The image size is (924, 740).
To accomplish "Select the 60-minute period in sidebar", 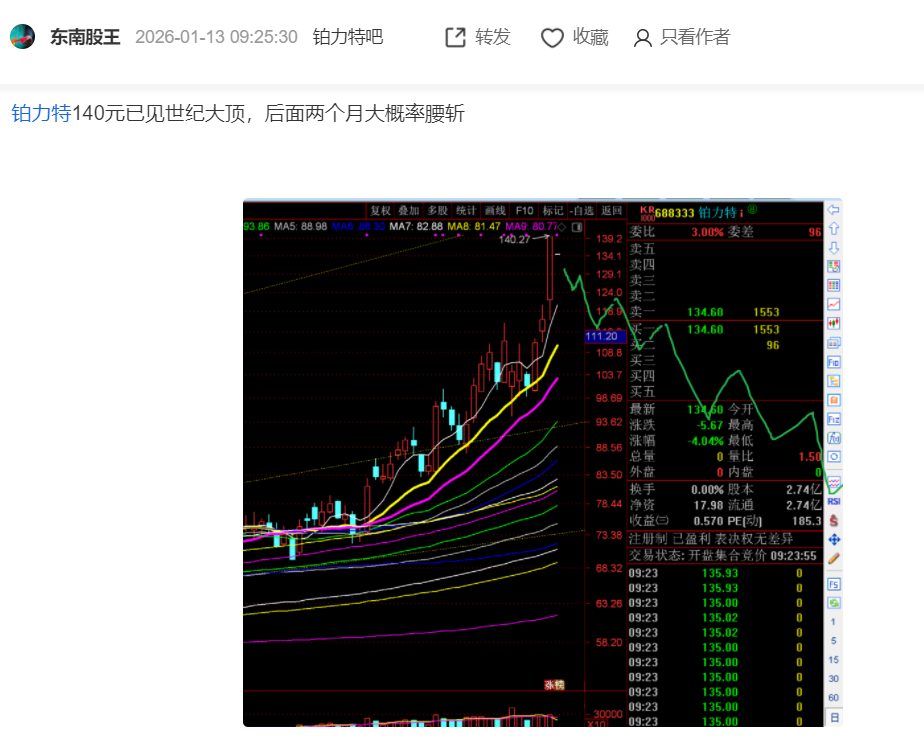I will [833, 698].
